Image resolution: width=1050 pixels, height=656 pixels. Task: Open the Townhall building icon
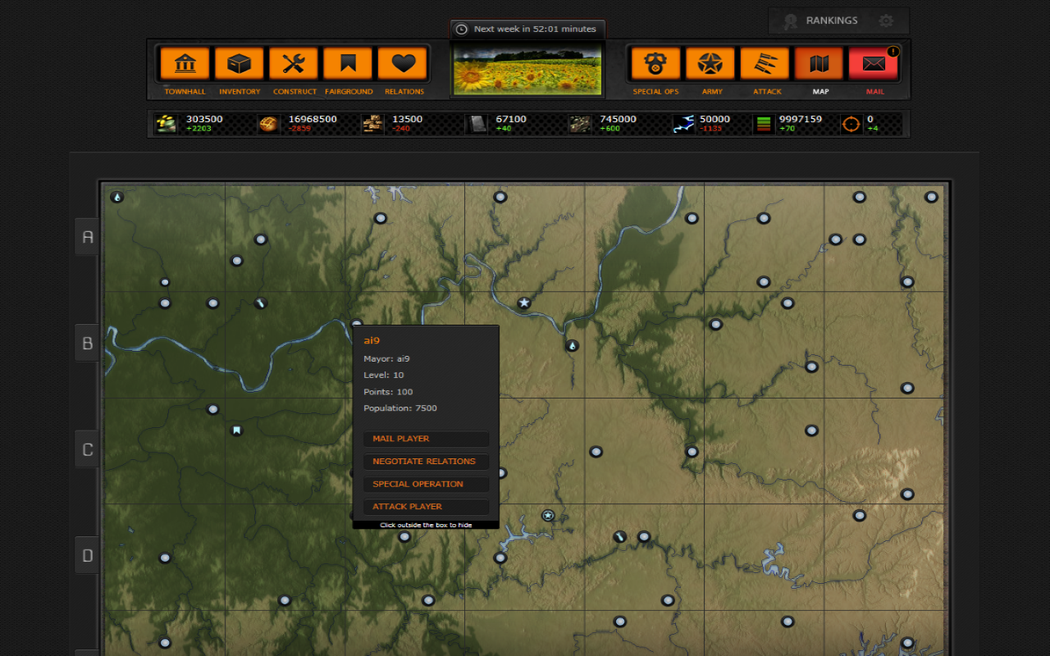185,64
